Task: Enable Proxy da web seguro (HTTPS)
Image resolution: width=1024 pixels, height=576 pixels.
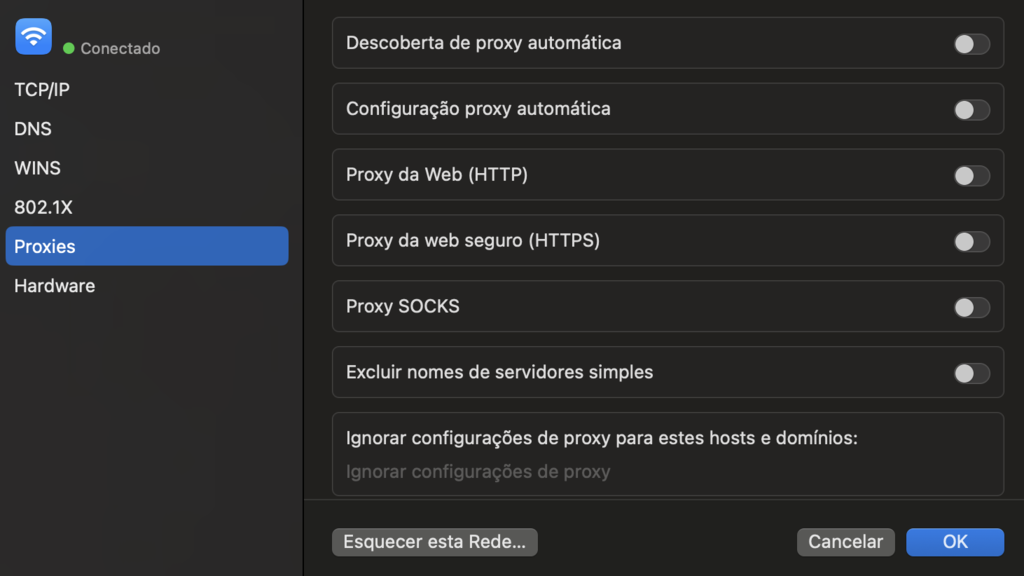Action: pyautogui.click(x=969, y=240)
